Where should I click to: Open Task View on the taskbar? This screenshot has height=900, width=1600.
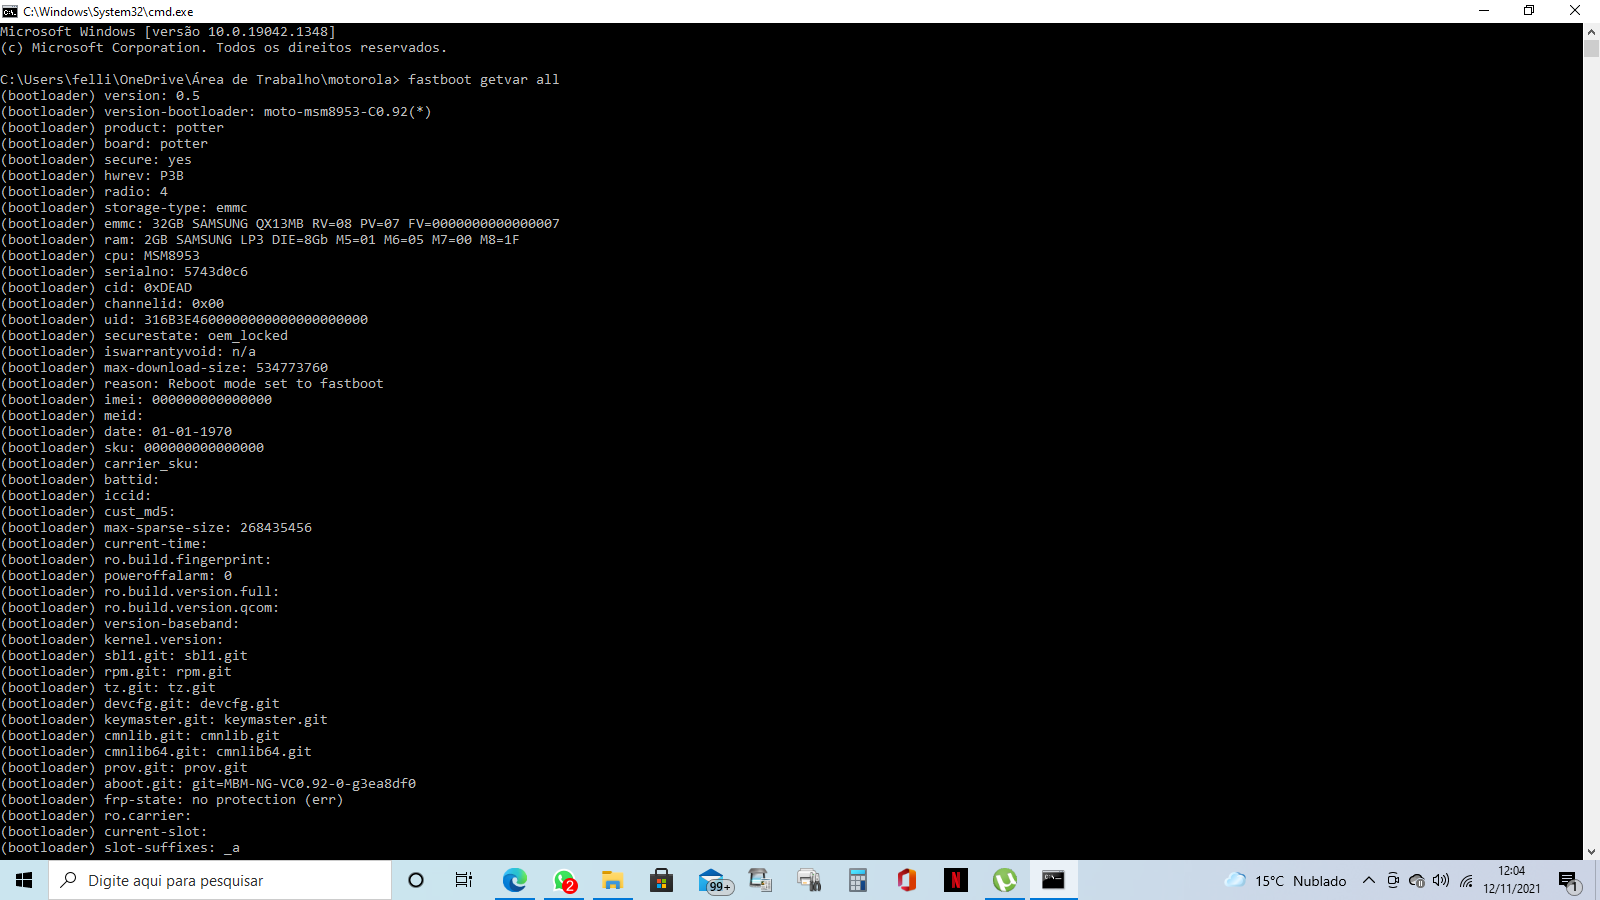464,880
